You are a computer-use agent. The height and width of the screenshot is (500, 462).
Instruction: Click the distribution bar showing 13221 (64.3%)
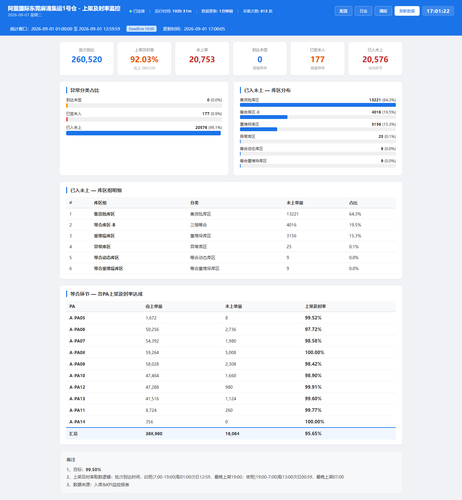pos(318,105)
